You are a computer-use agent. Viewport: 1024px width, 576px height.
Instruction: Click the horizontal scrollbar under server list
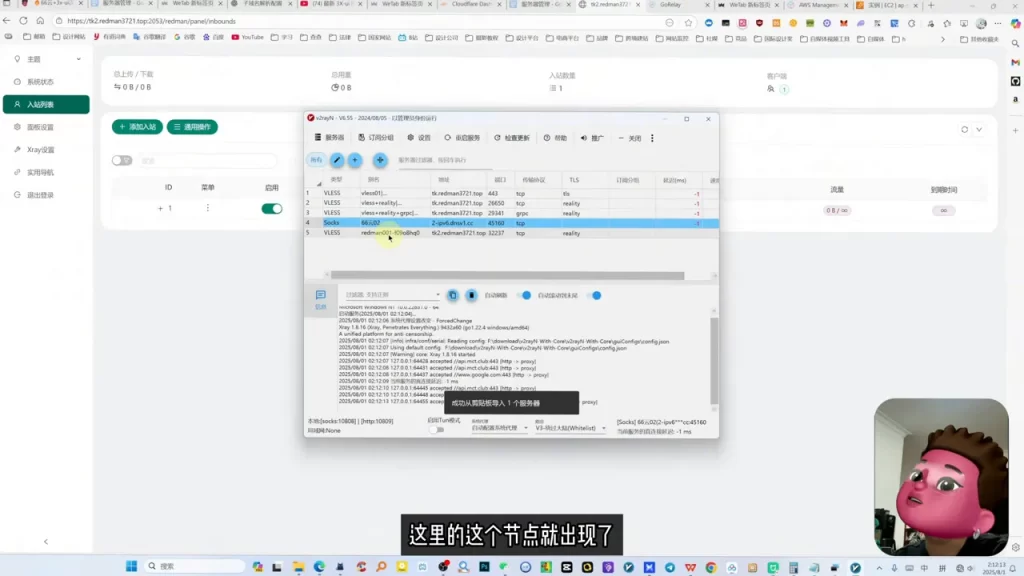507,276
